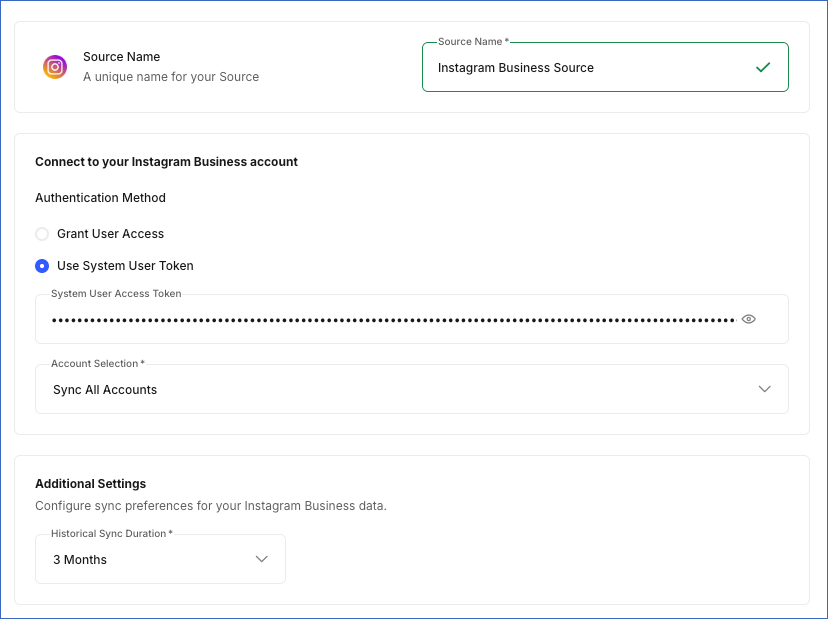Viewport: 828px width, 619px height.
Task: Select the Grant User Access radio option
Action: pos(42,234)
